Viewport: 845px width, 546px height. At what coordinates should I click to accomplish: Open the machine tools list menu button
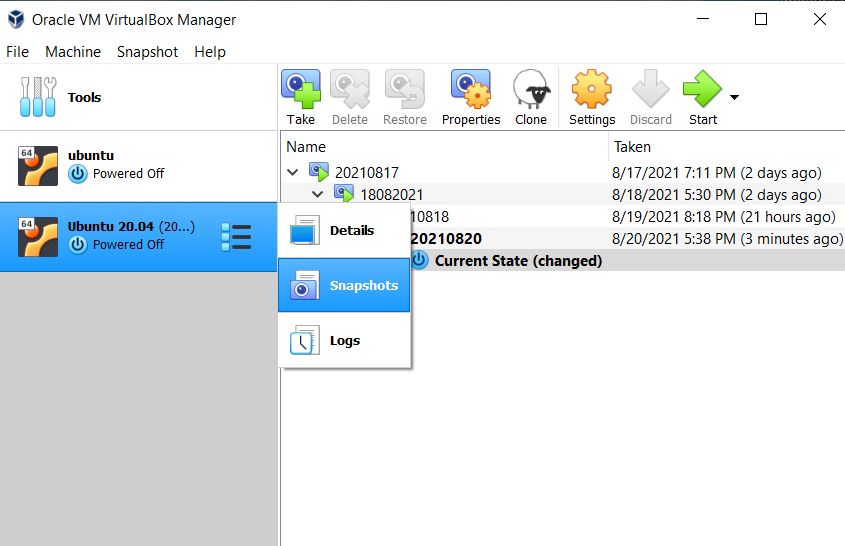click(x=236, y=237)
